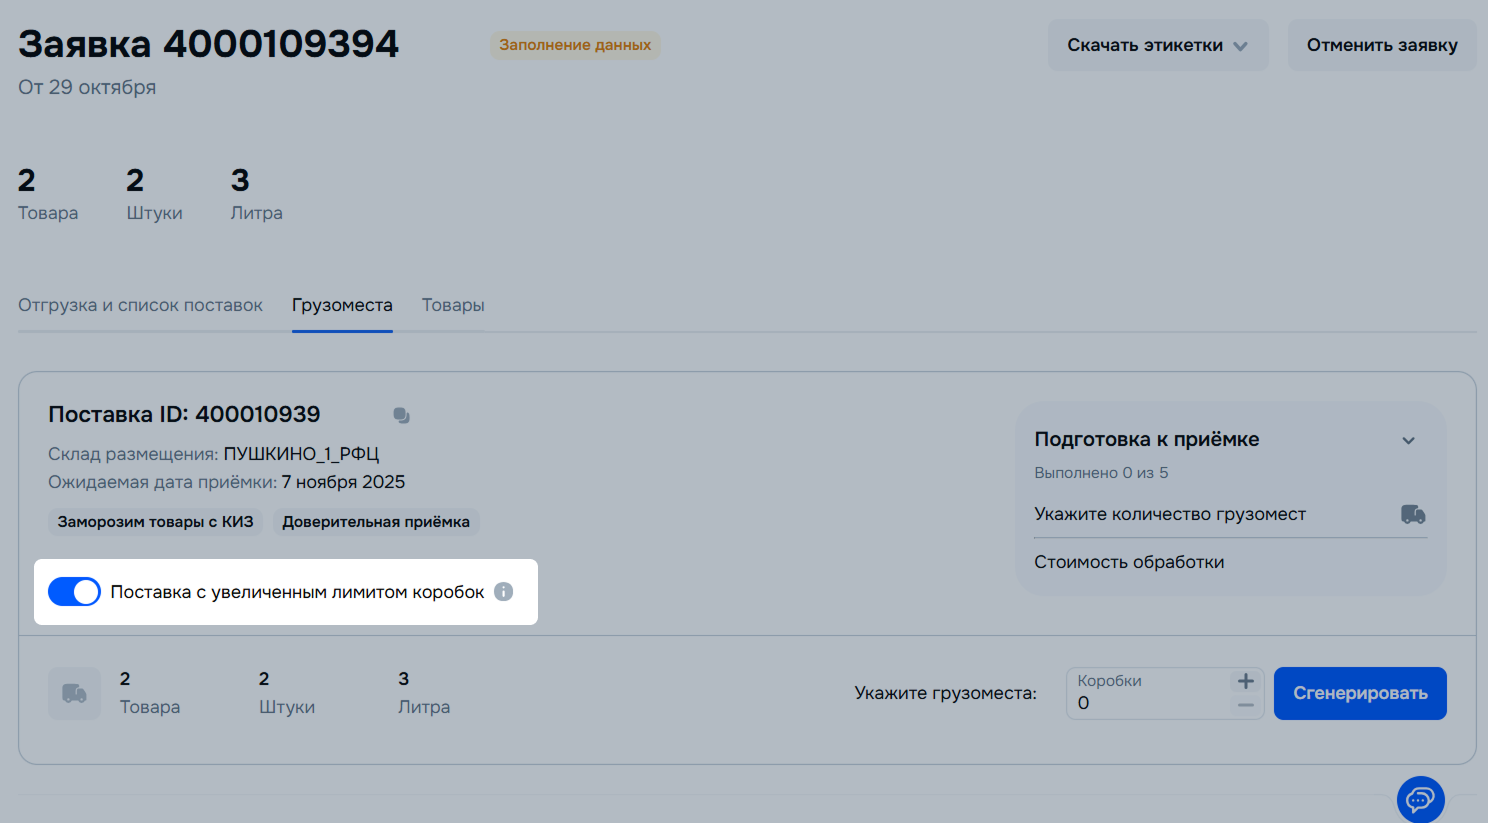
Task: Click the blue 'Сгенерировать' button
Action: (x=1359, y=693)
